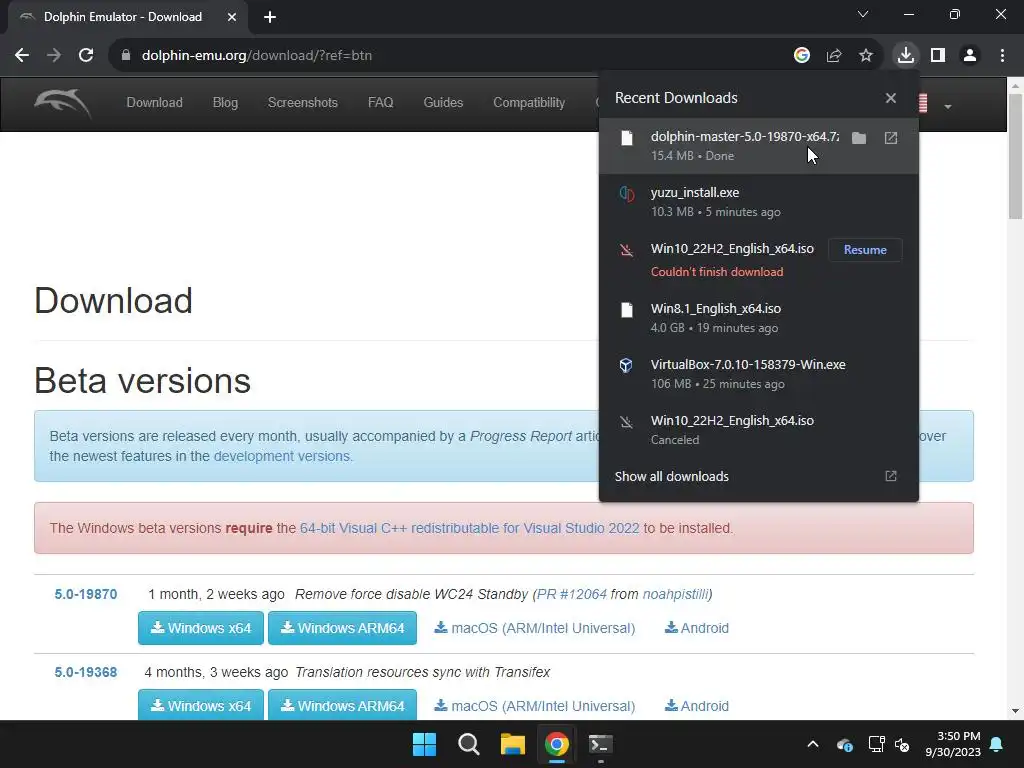Screen dimensions: 1024x768
Task: Open the Terminal taskbar icon
Action: [601, 744]
